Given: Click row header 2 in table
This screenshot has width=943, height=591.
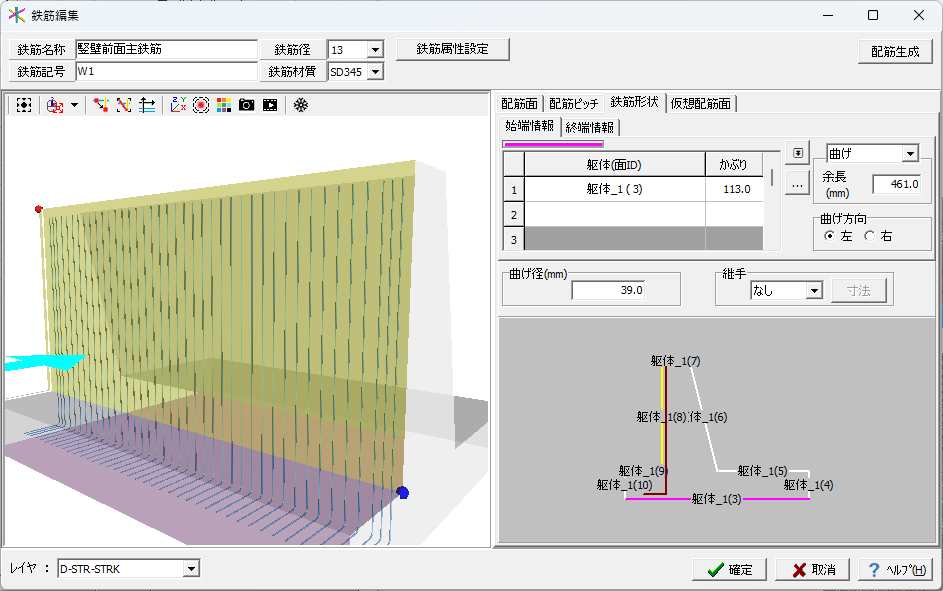Looking at the screenshot, I should 514,215.
